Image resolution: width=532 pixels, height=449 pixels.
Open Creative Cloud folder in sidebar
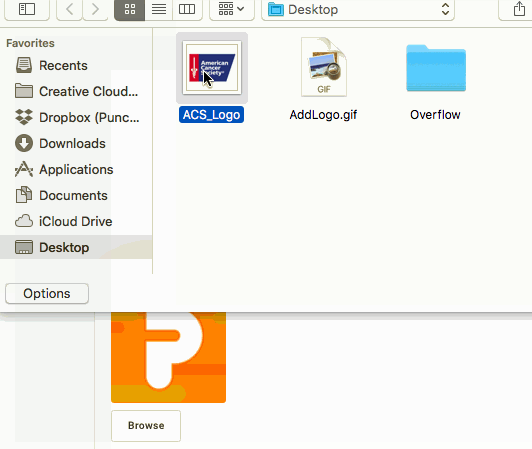76,91
